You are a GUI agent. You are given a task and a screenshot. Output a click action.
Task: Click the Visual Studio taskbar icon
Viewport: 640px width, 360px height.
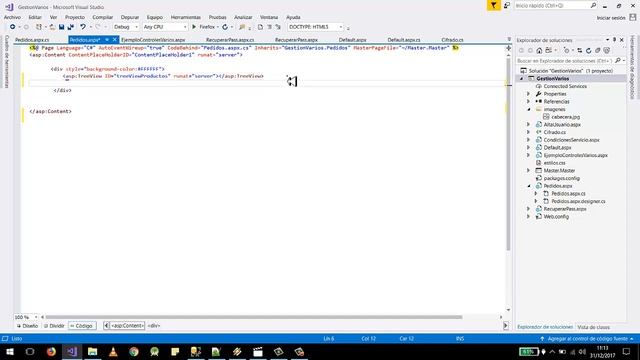pos(72,351)
